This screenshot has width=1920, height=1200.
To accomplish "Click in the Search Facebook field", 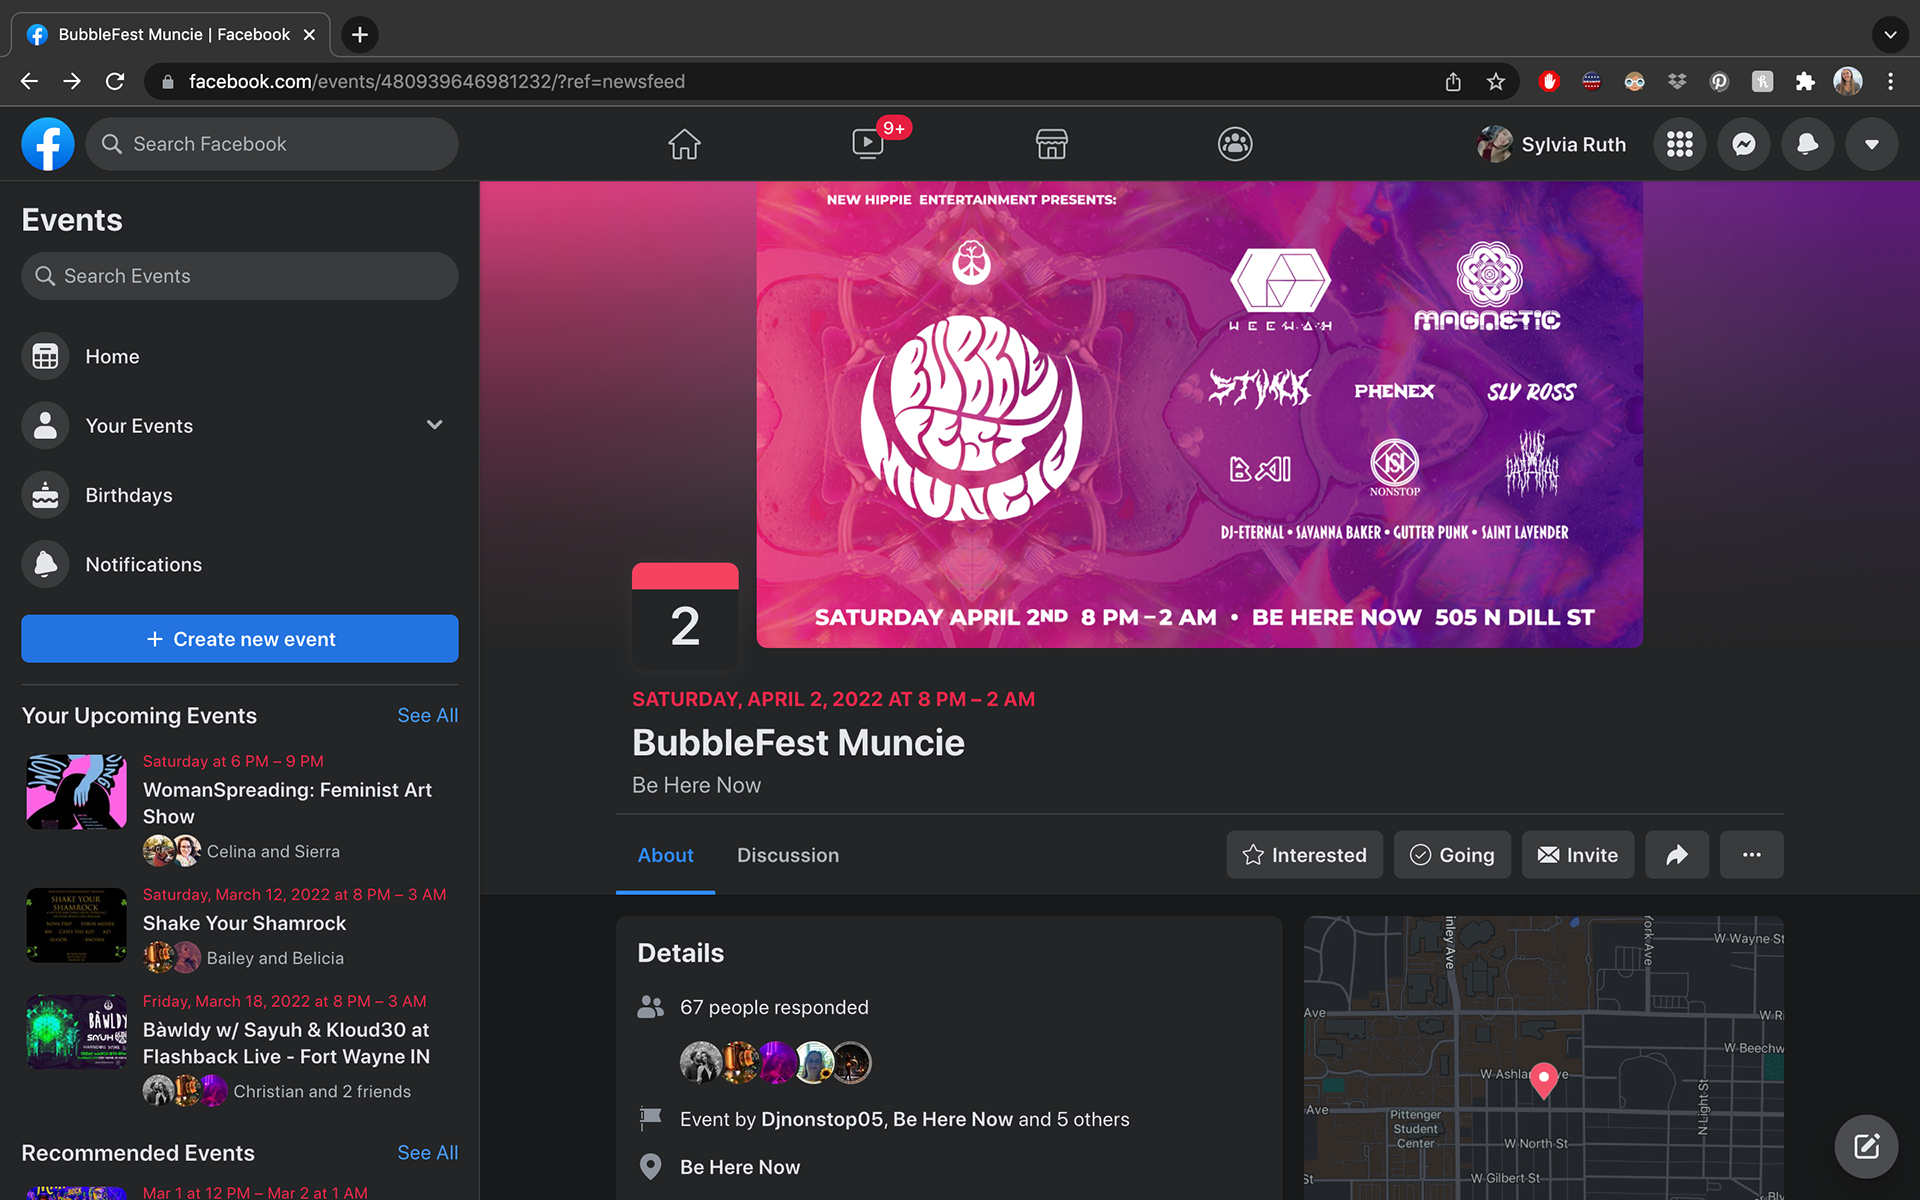I will [272, 144].
